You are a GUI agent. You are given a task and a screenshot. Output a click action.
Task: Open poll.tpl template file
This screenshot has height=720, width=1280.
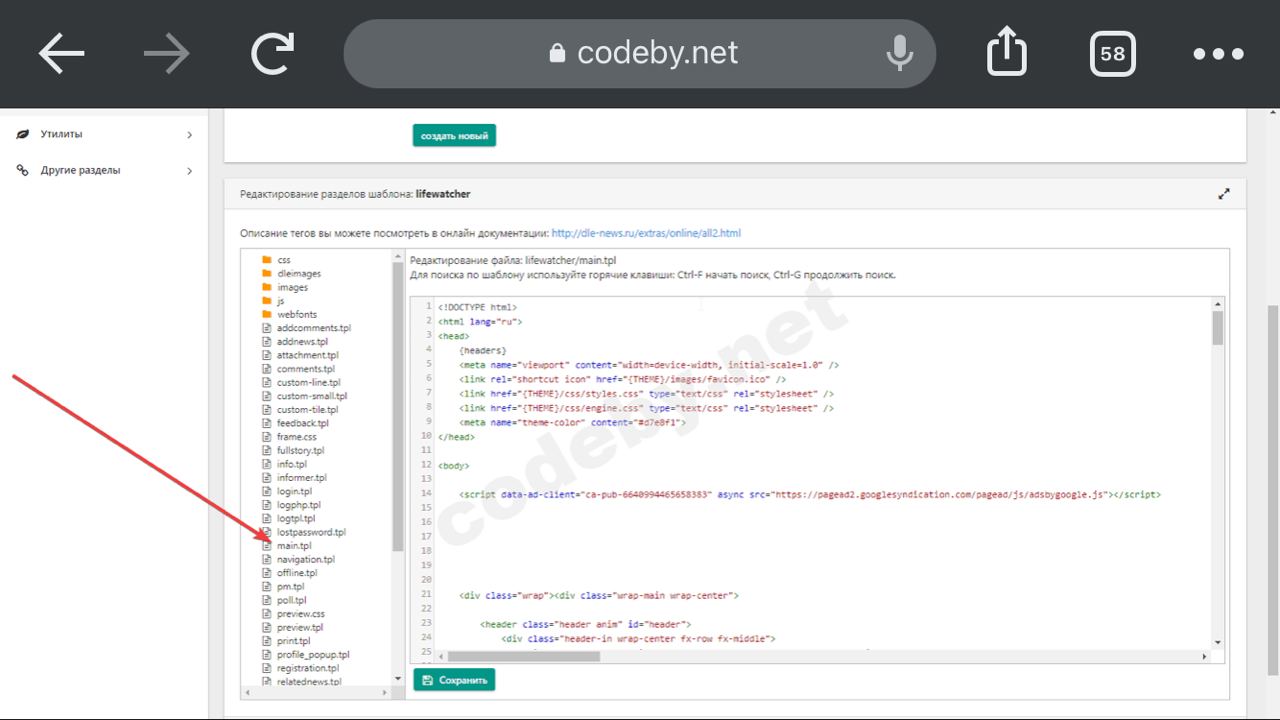(292, 600)
